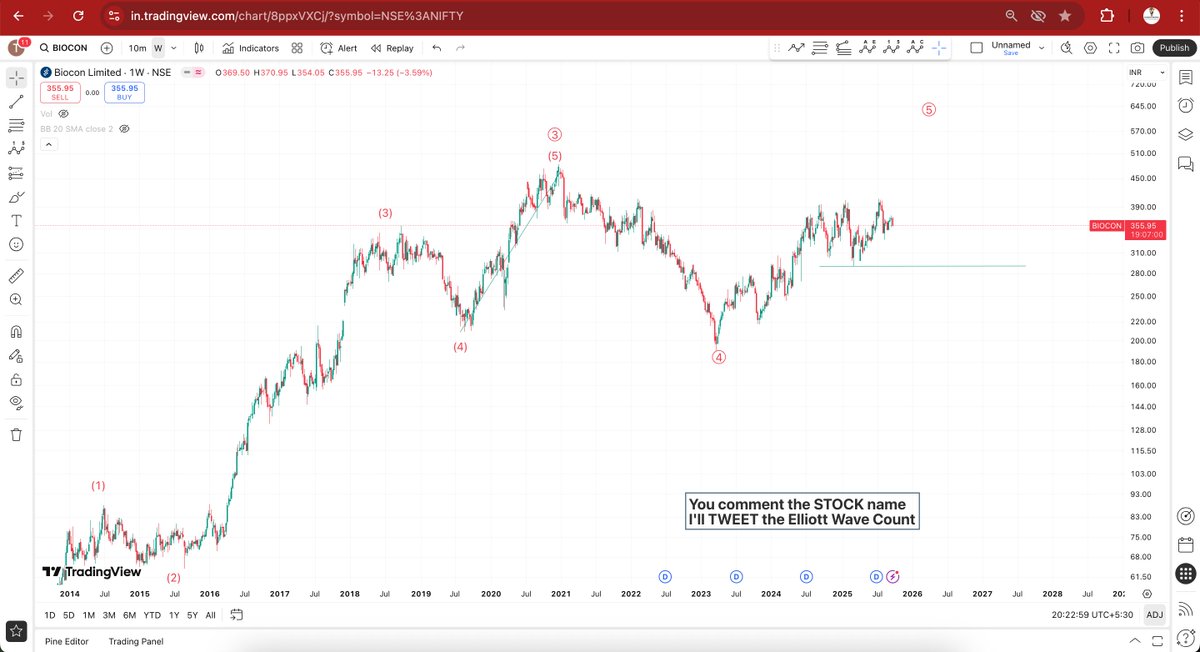The image size is (1200, 652).
Task: Remove drawings with the trash icon
Action: 16,435
